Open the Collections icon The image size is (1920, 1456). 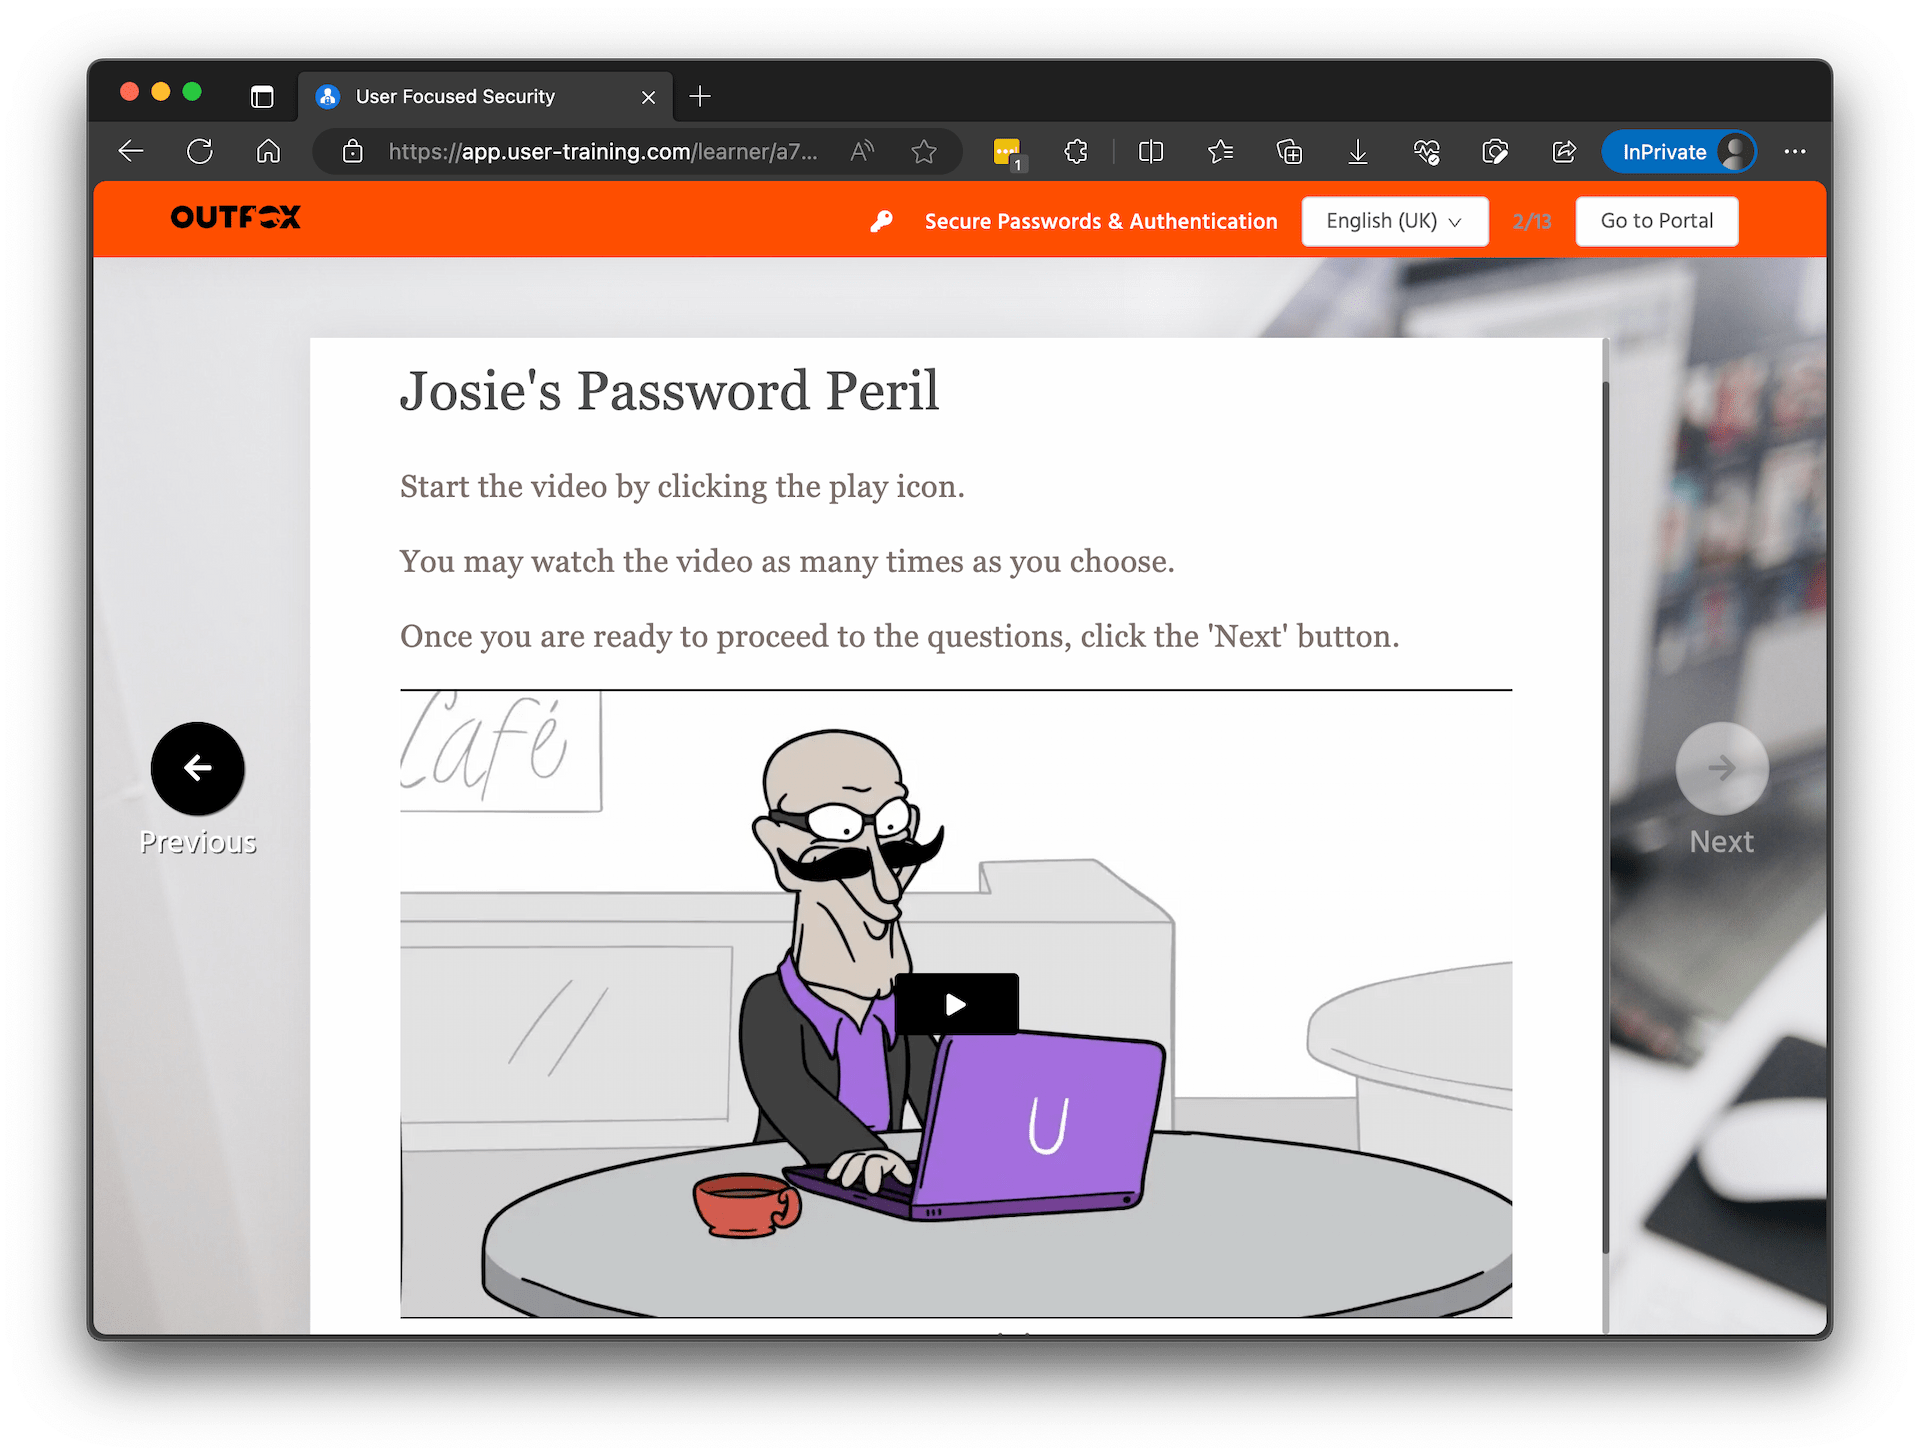click(1289, 152)
